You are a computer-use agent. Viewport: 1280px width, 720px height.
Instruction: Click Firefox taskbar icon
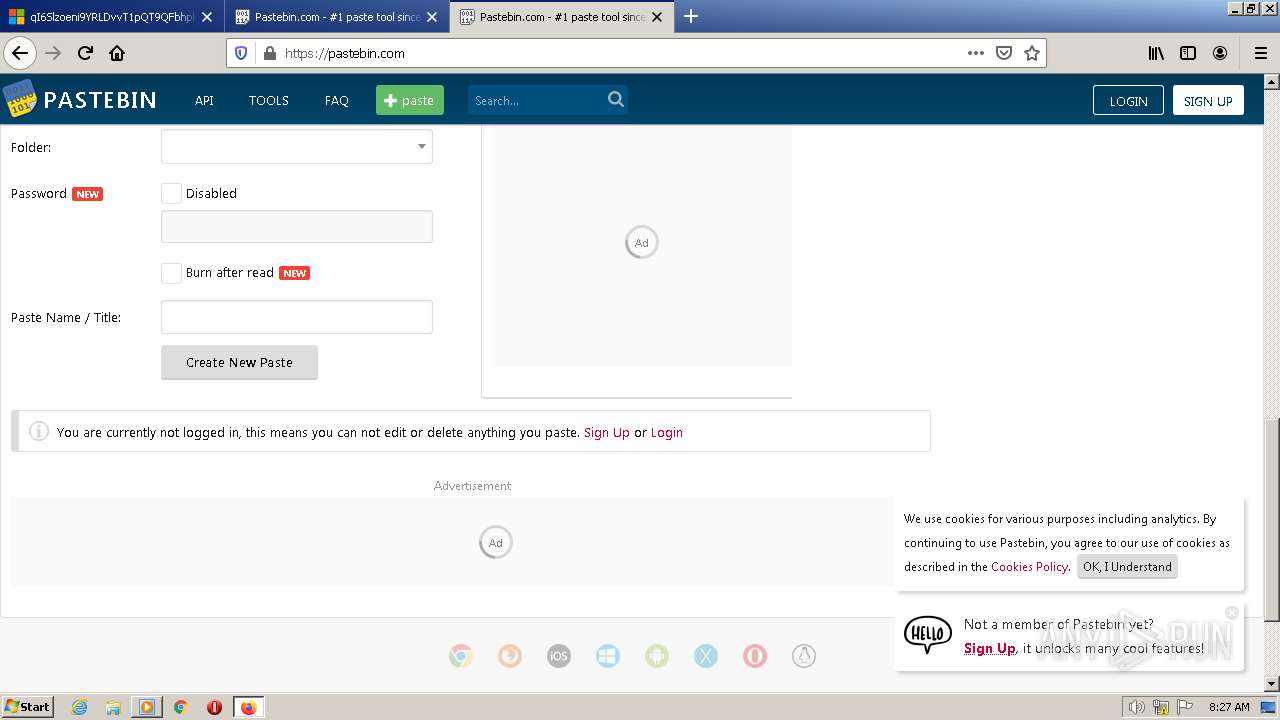[x=248, y=707]
